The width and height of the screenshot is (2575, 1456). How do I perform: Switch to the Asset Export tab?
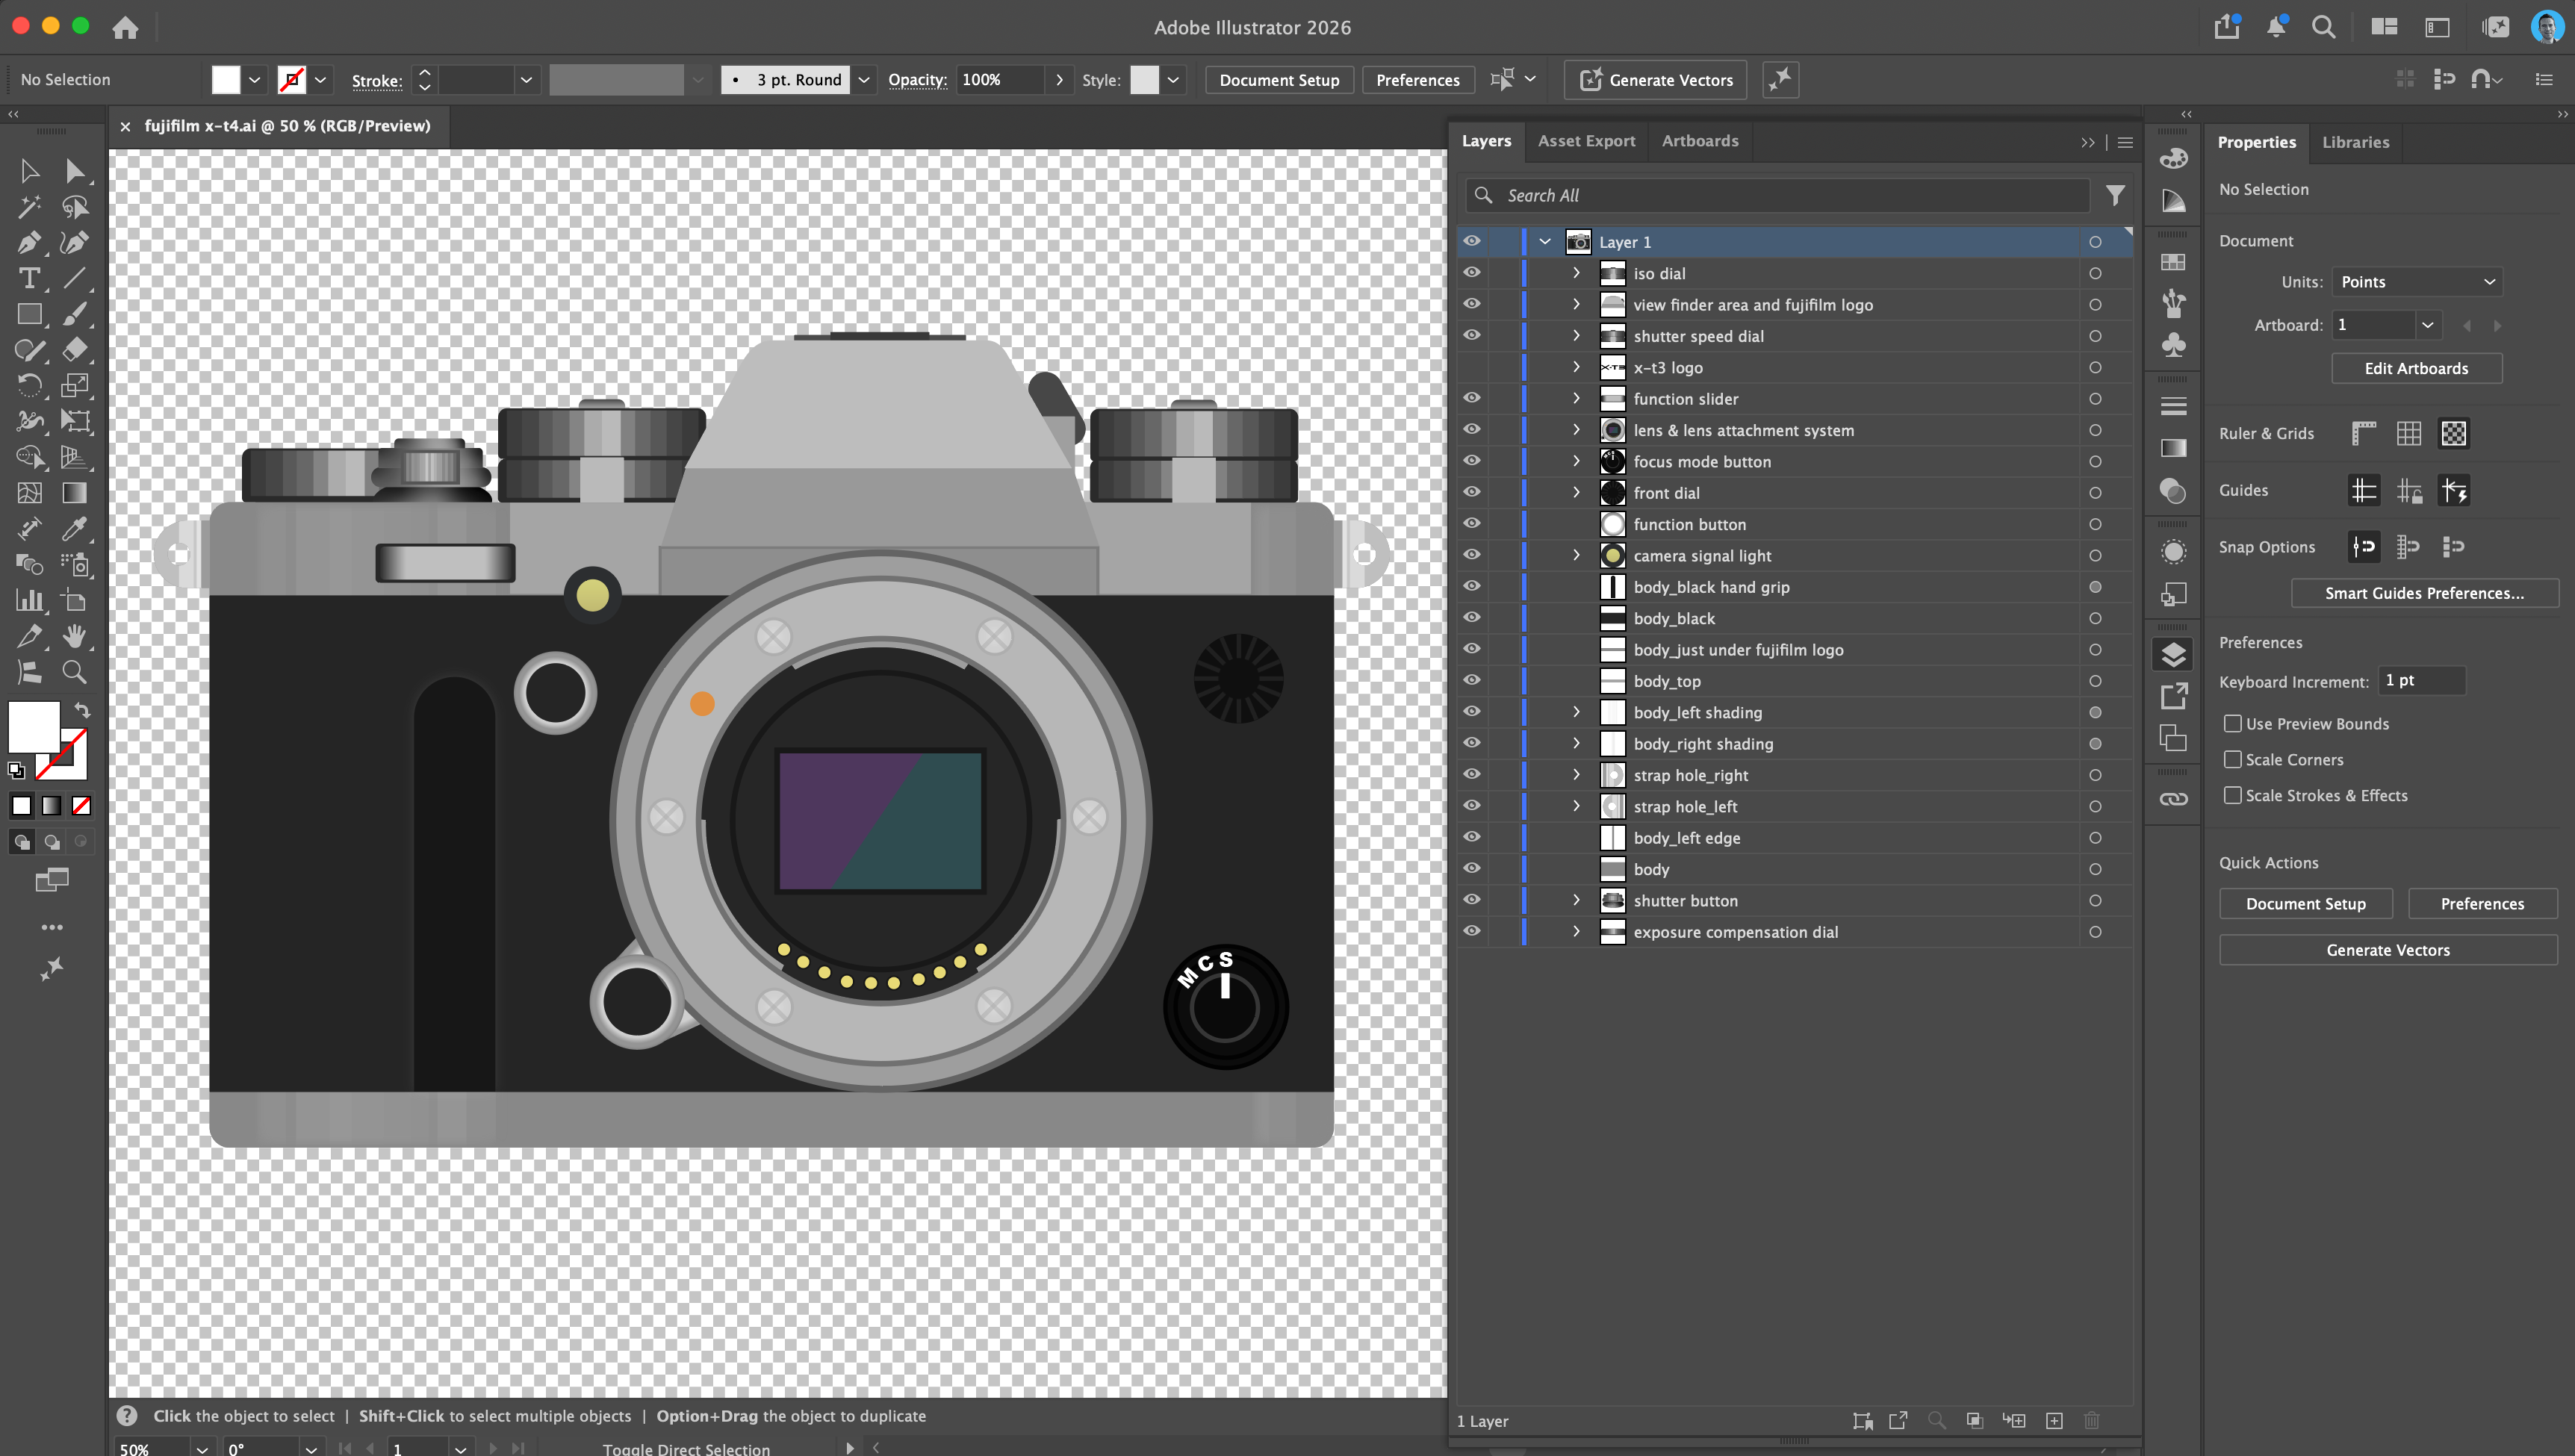point(1586,141)
